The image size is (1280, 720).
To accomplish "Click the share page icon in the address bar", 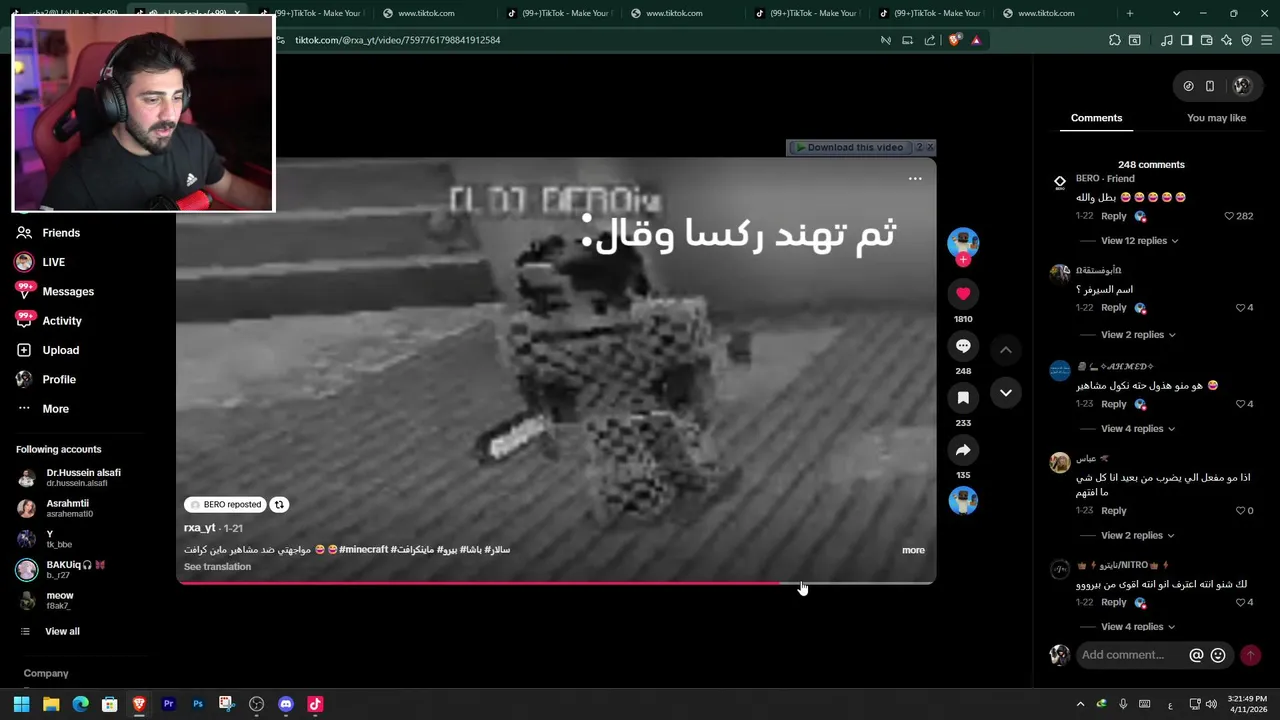I will 929,40.
